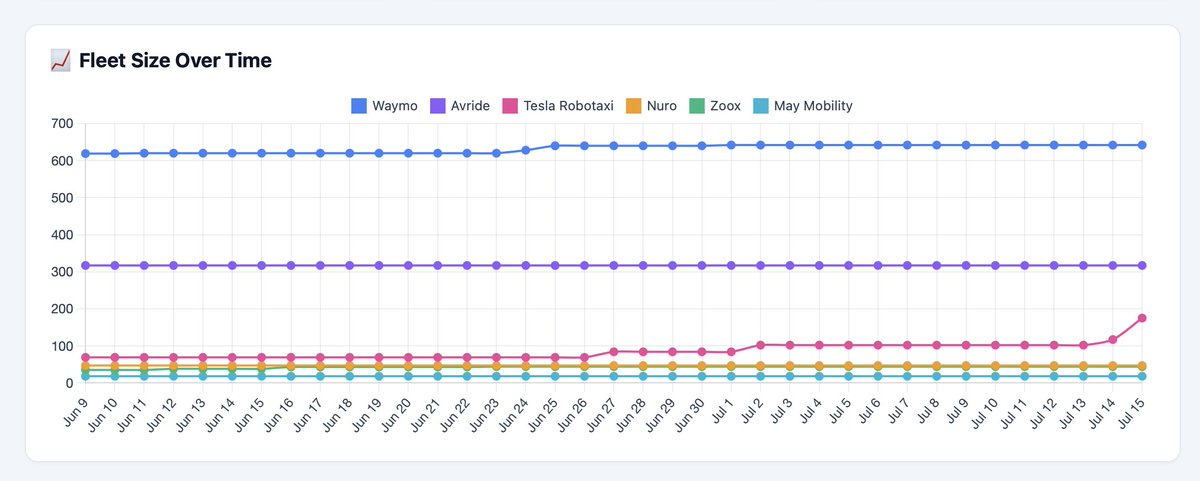Click Waymo data point at Jun 25
This screenshot has width=1200, height=481.
pyautogui.click(x=555, y=145)
